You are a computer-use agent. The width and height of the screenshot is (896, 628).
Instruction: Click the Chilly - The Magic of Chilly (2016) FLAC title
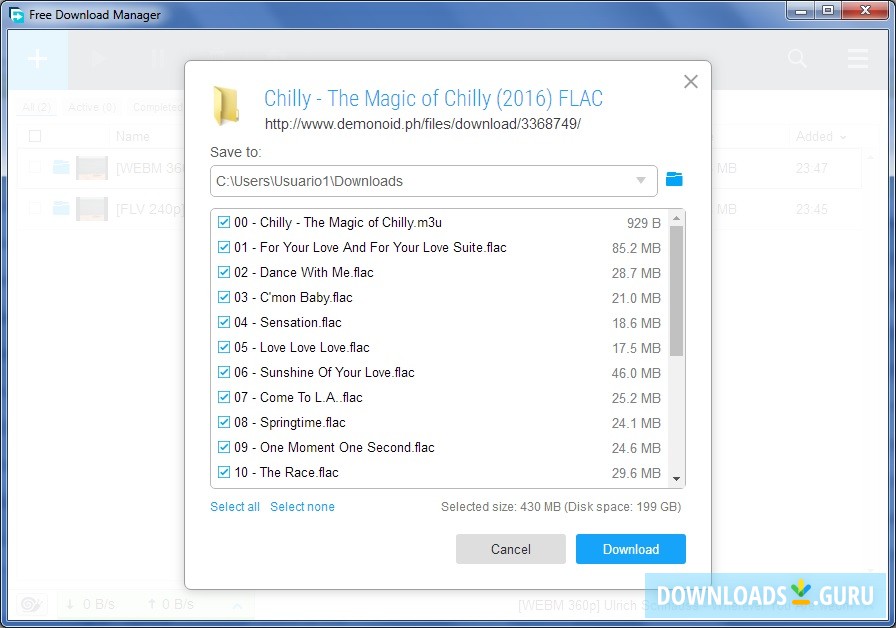433,98
